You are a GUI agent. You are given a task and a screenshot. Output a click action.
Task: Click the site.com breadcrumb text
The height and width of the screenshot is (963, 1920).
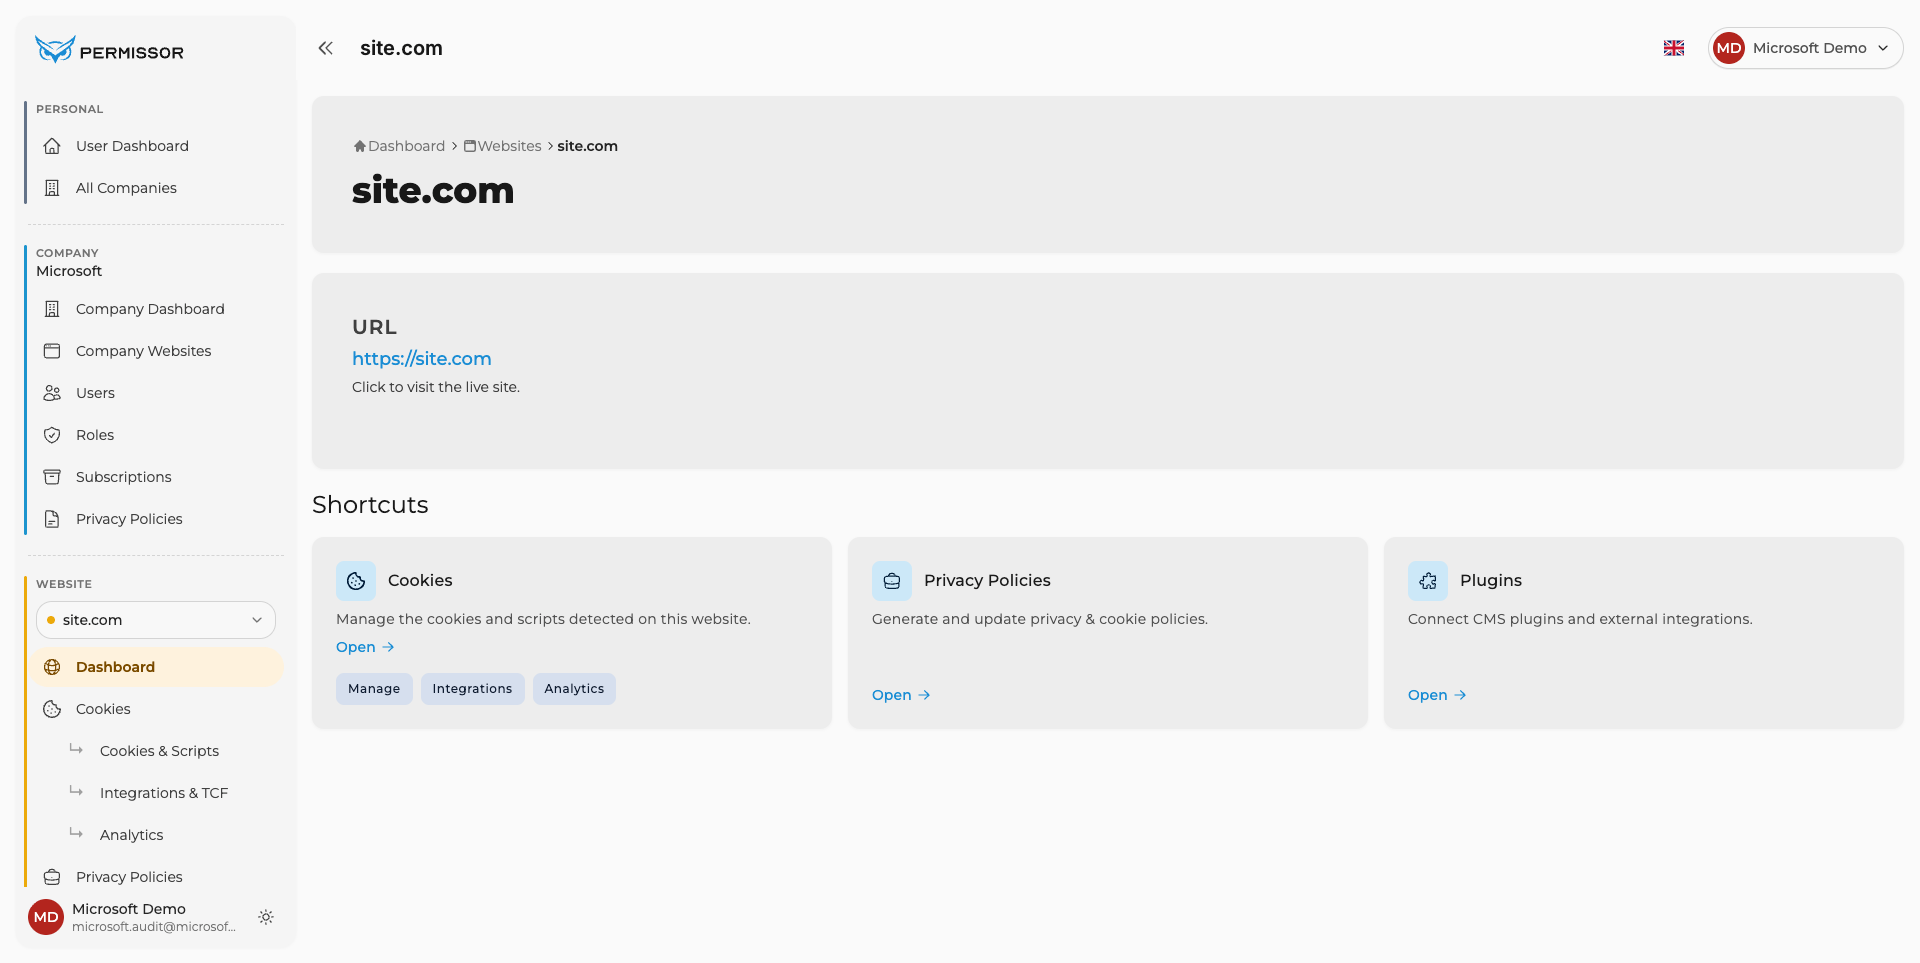click(x=587, y=146)
